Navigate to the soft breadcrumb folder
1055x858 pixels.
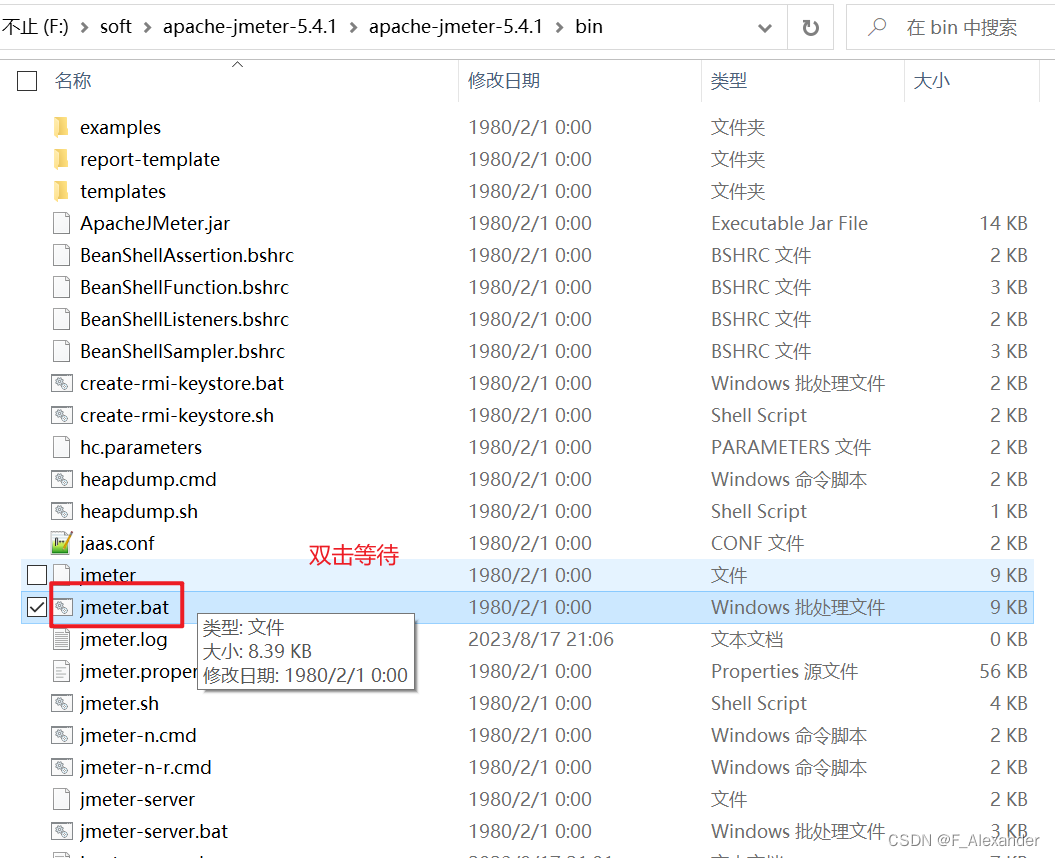(x=116, y=27)
